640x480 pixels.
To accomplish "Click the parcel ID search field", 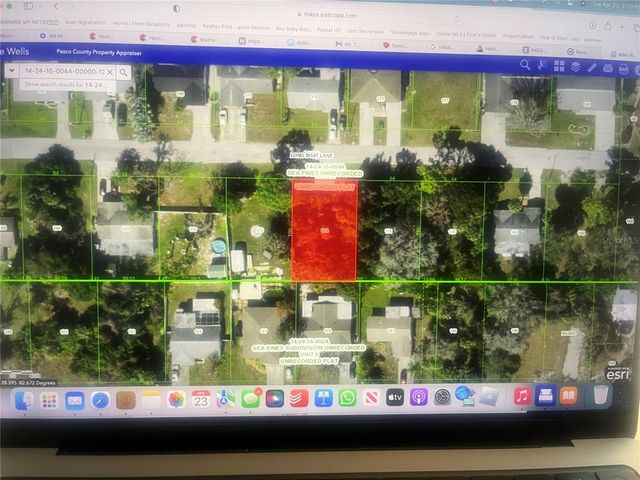I will (x=62, y=72).
